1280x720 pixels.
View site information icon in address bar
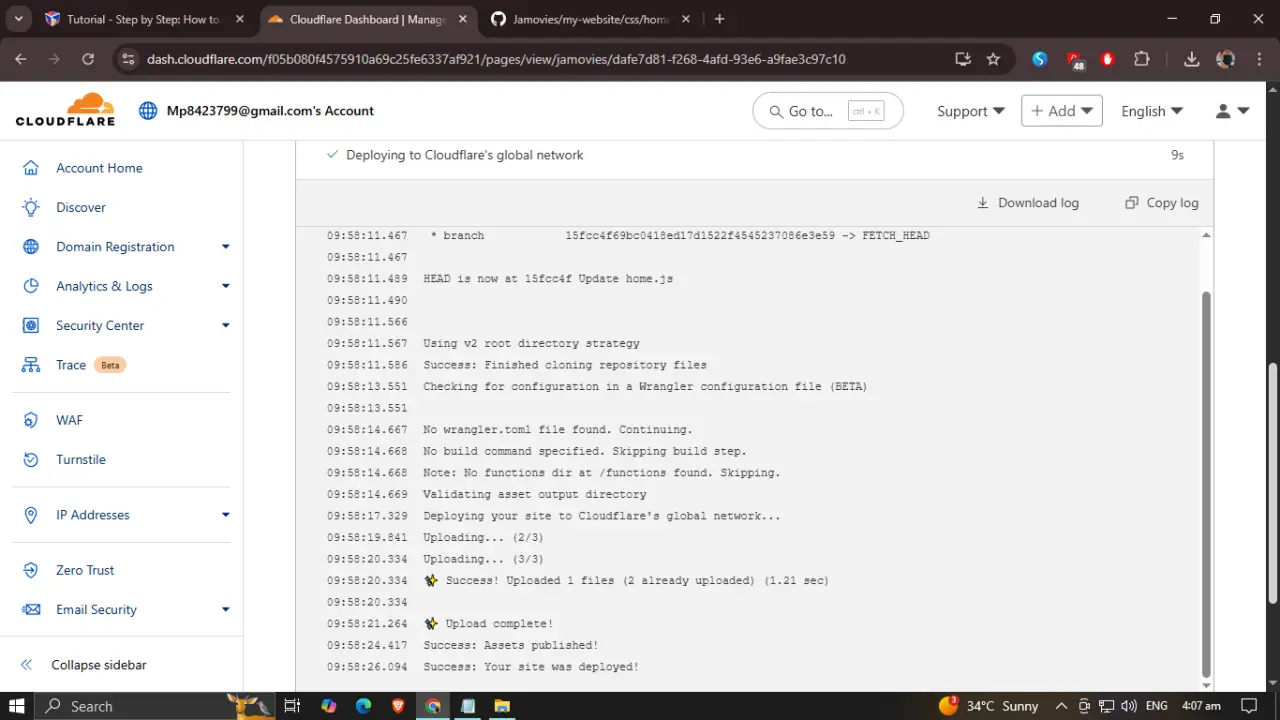[127, 59]
